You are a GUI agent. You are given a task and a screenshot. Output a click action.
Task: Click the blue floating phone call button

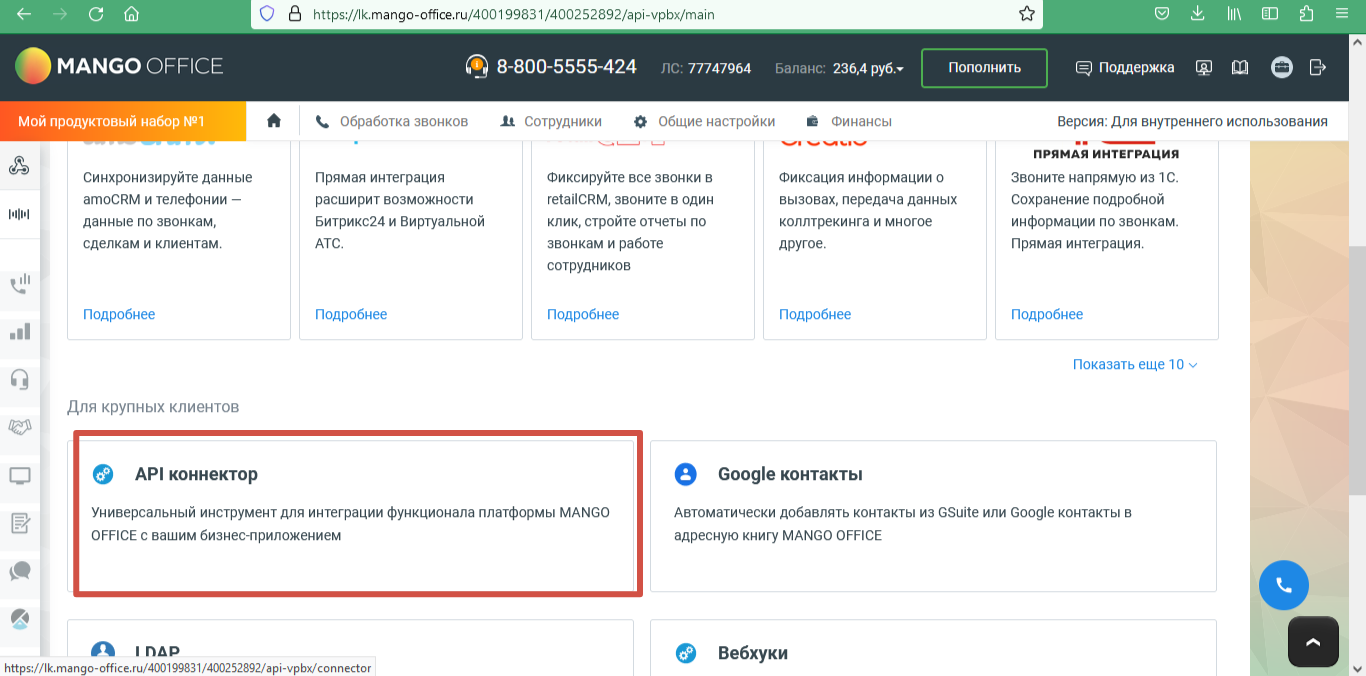point(1284,585)
